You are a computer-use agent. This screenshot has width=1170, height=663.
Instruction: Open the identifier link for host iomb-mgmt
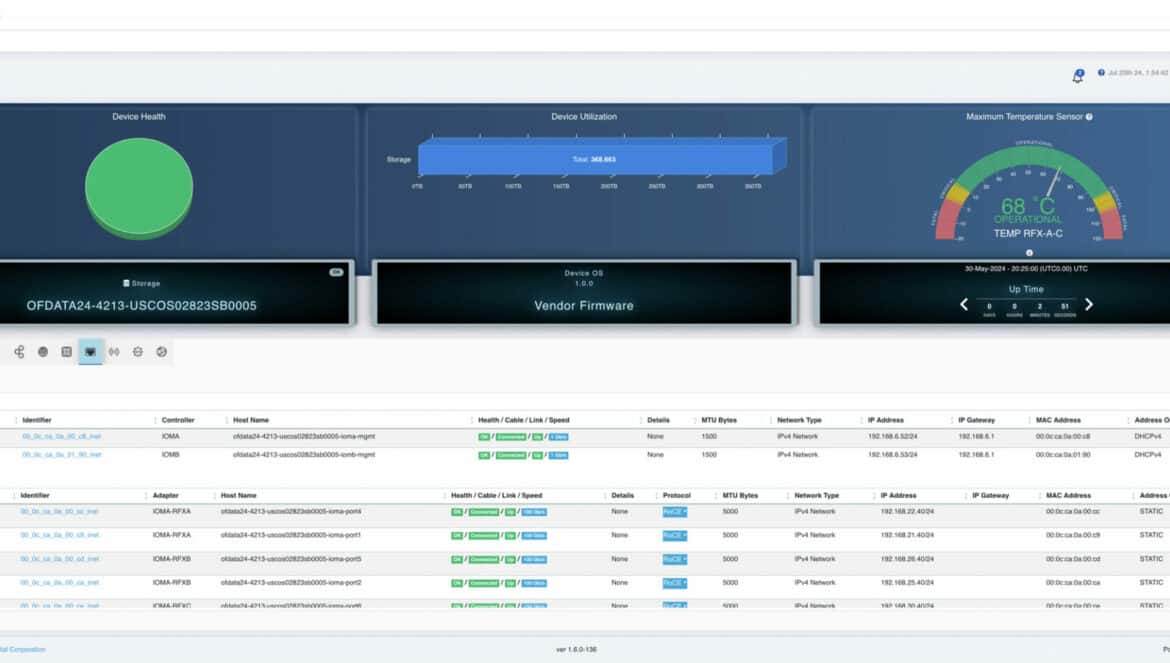(x=61, y=454)
